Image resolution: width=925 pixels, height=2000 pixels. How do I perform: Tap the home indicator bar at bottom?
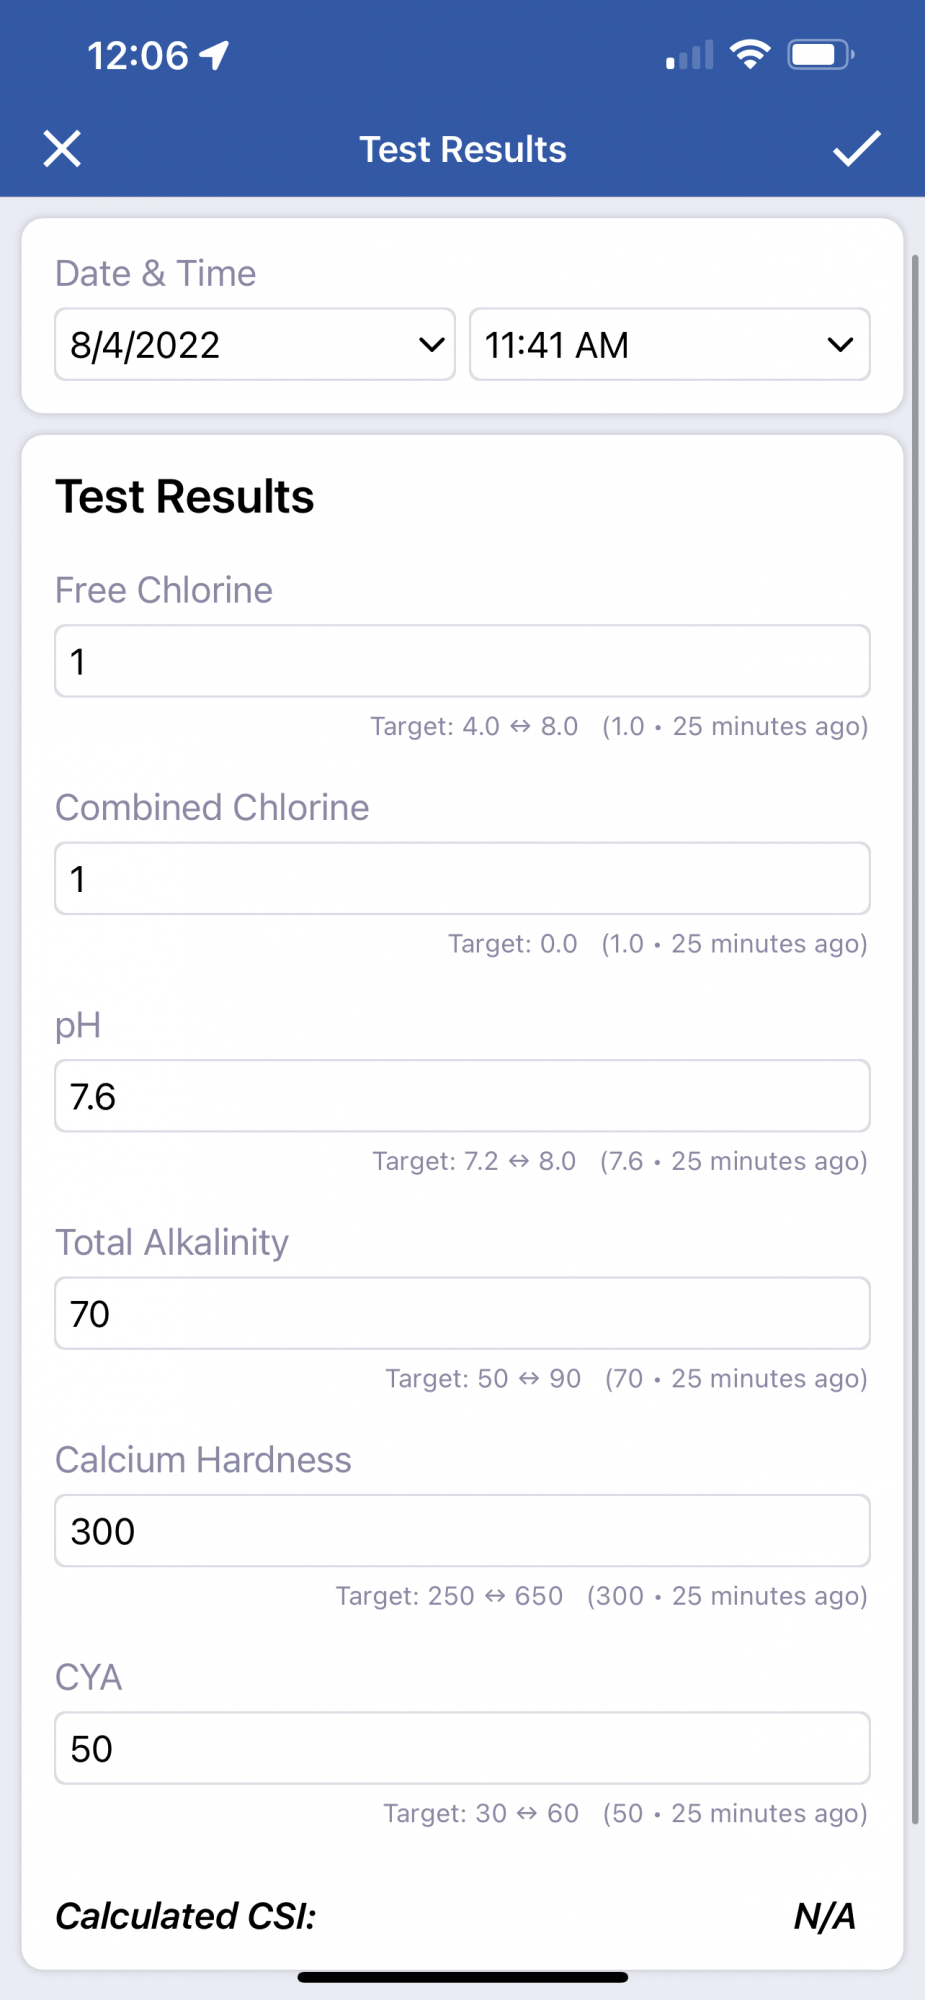click(x=463, y=1977)
